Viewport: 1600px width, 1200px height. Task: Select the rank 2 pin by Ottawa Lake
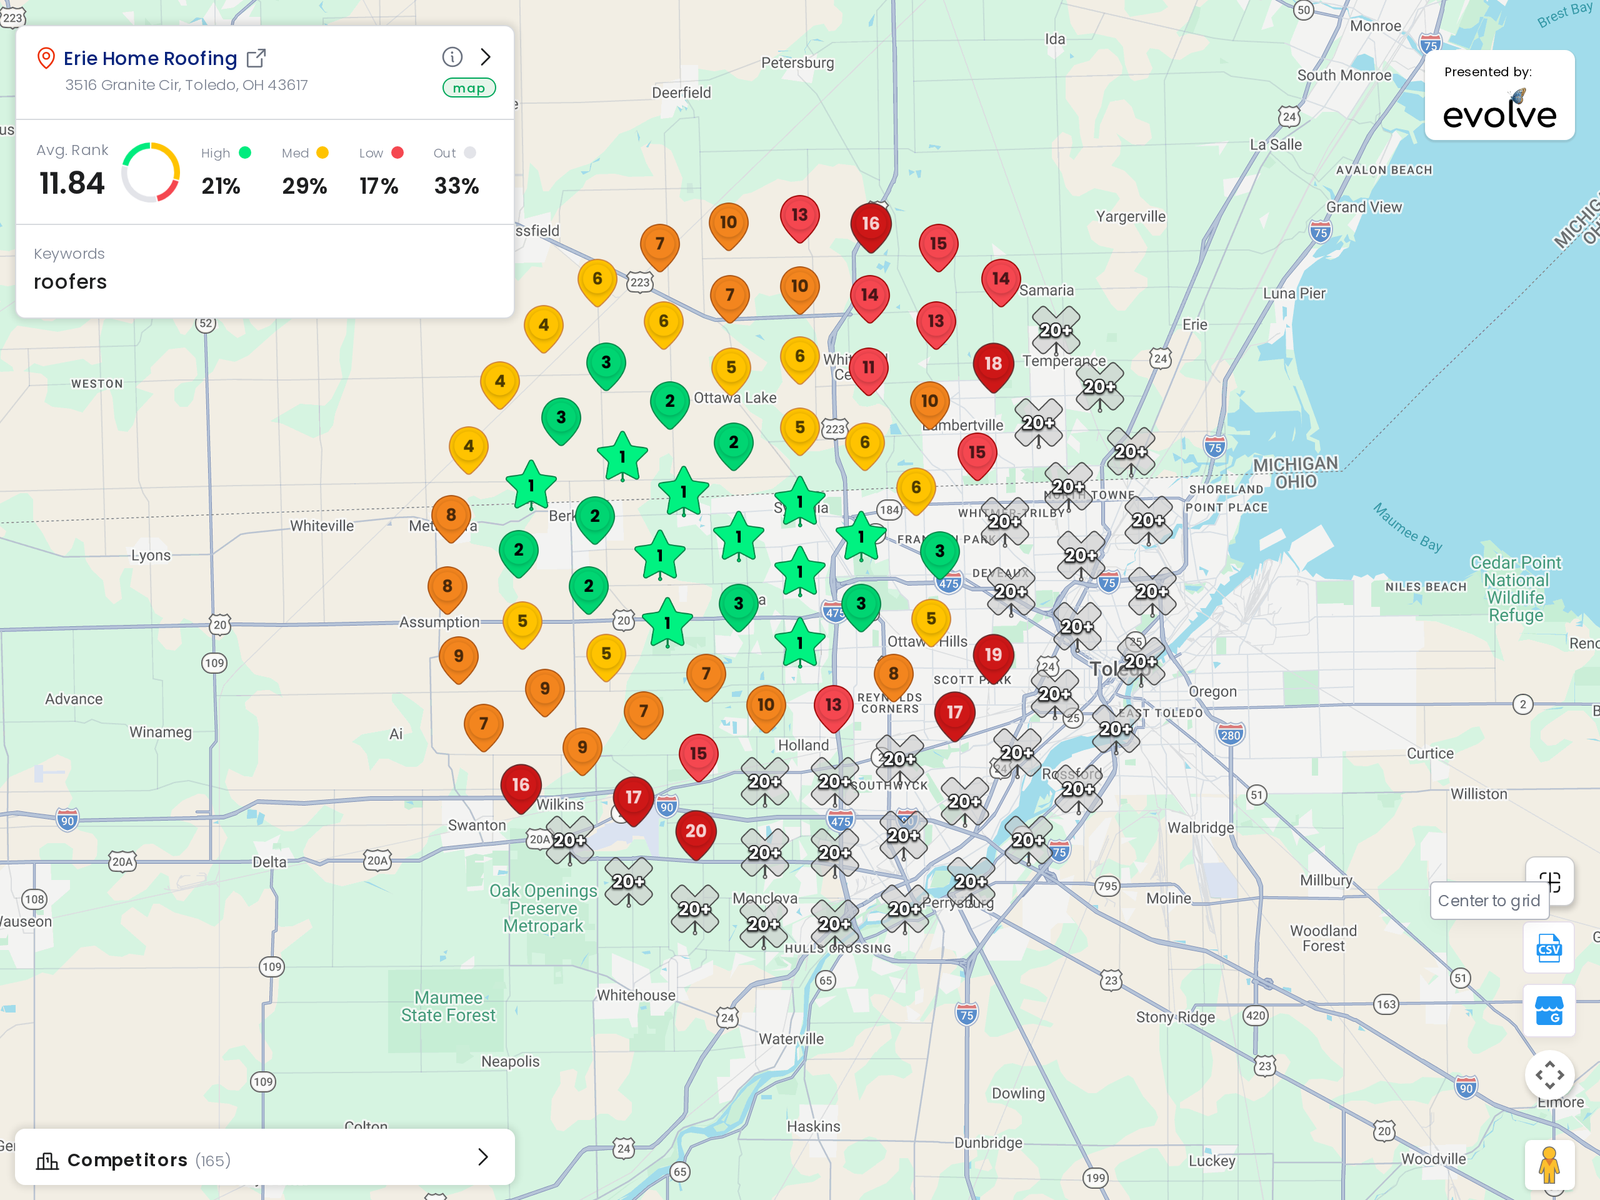[x=670, y=404]
